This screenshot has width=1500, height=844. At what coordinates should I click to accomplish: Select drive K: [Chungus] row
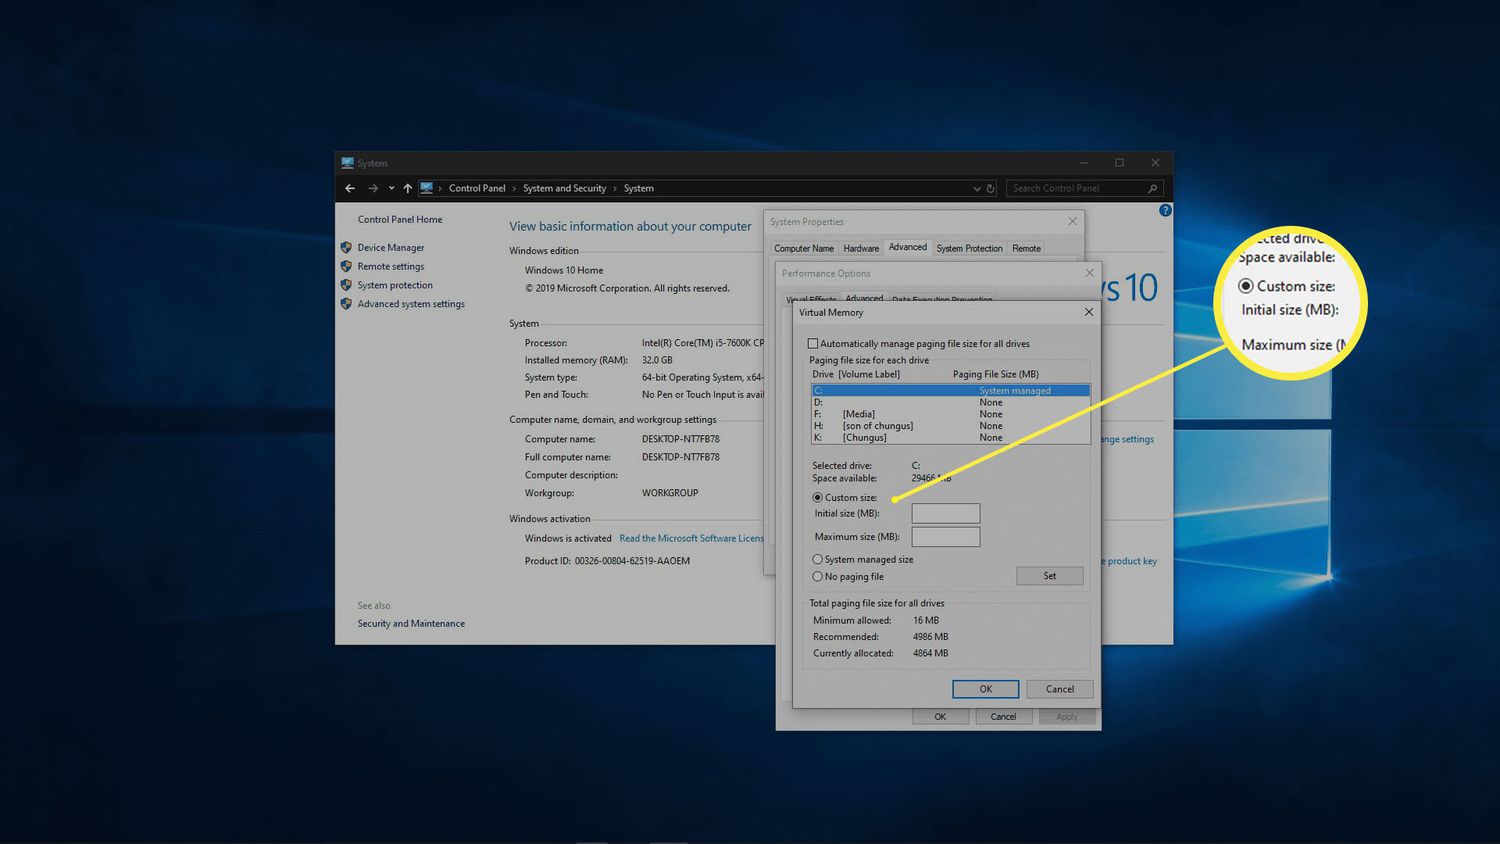pos(950,437)
